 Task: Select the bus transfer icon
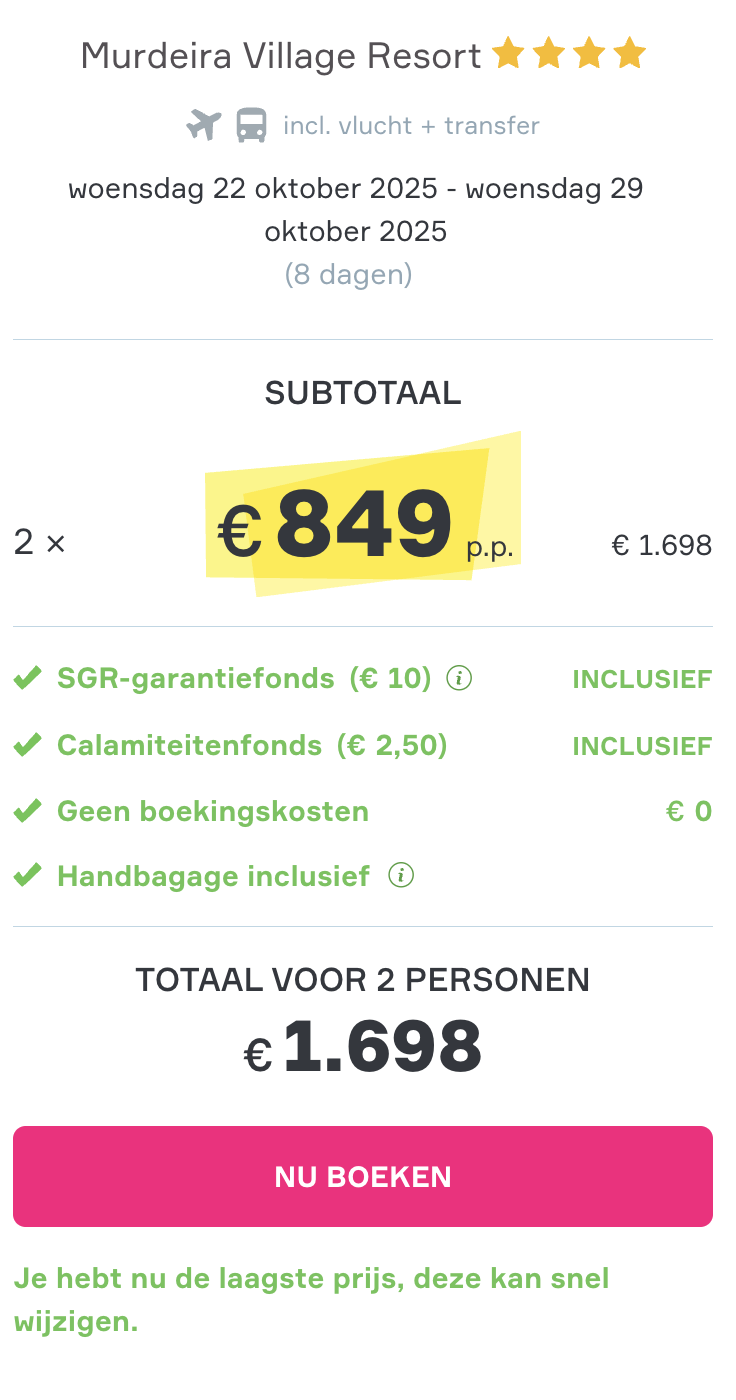point(252,125)
